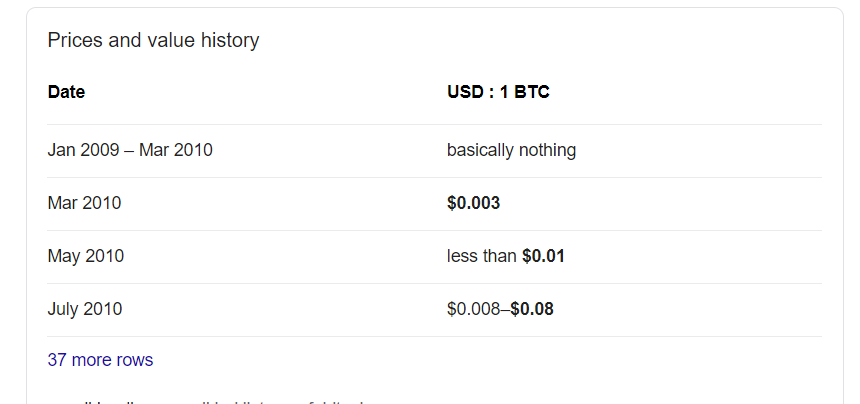Image resolution: width=860 pixels, height=404 pixels.
Task: Select the 'Date' column header
Action: coord(66,92)
